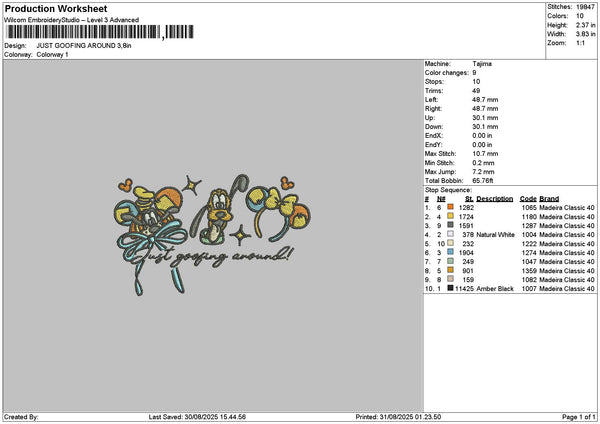Screen dimensions: 600x424
Task: Click the 'Right:' measurement label
Action: click(433, 109)
